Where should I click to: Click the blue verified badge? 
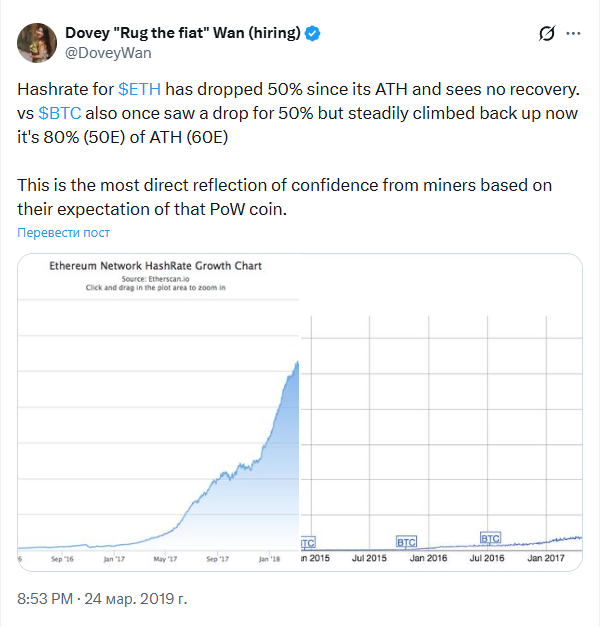(x=313, y=33)
